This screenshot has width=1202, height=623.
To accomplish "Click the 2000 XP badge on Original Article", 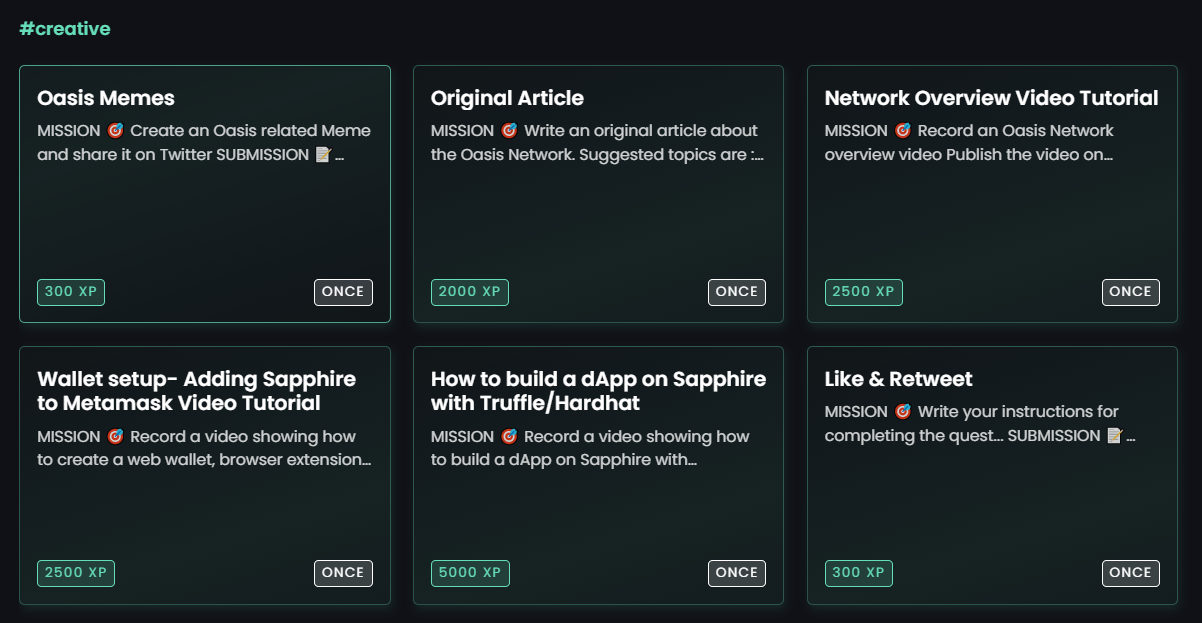I will coord(470,292).
